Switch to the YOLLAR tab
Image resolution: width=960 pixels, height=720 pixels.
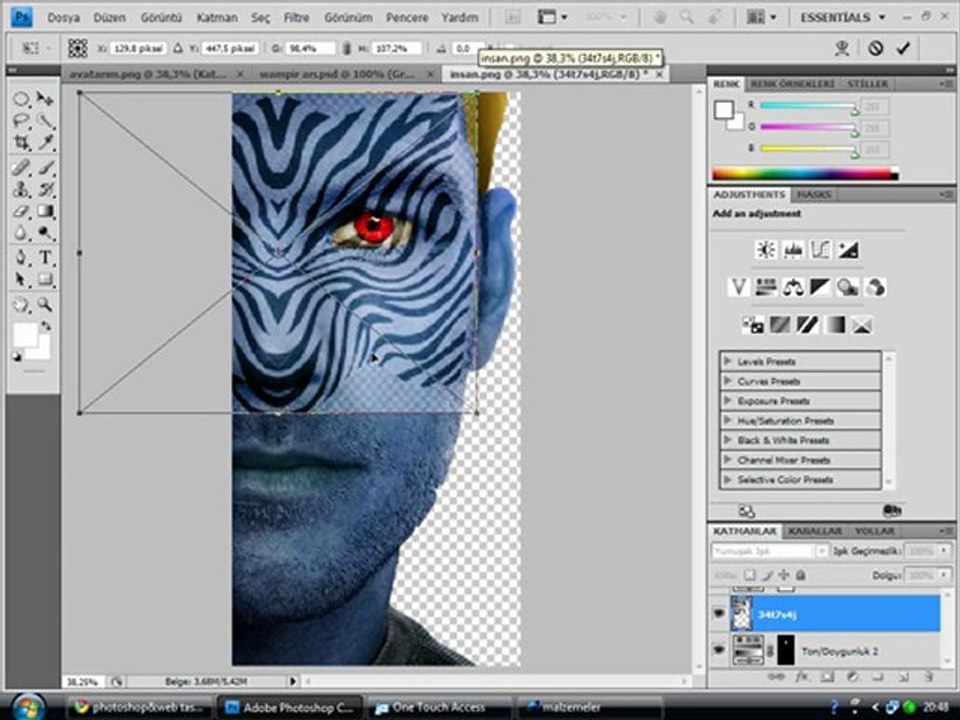click(875, 531)
